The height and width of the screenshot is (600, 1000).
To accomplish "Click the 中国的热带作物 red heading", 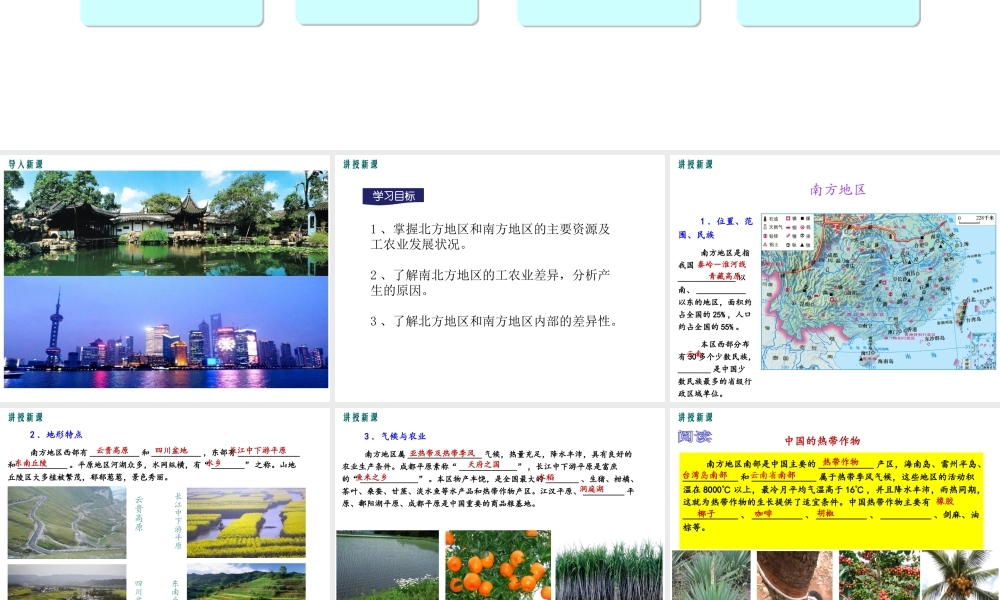I will (x=822, y=440).
